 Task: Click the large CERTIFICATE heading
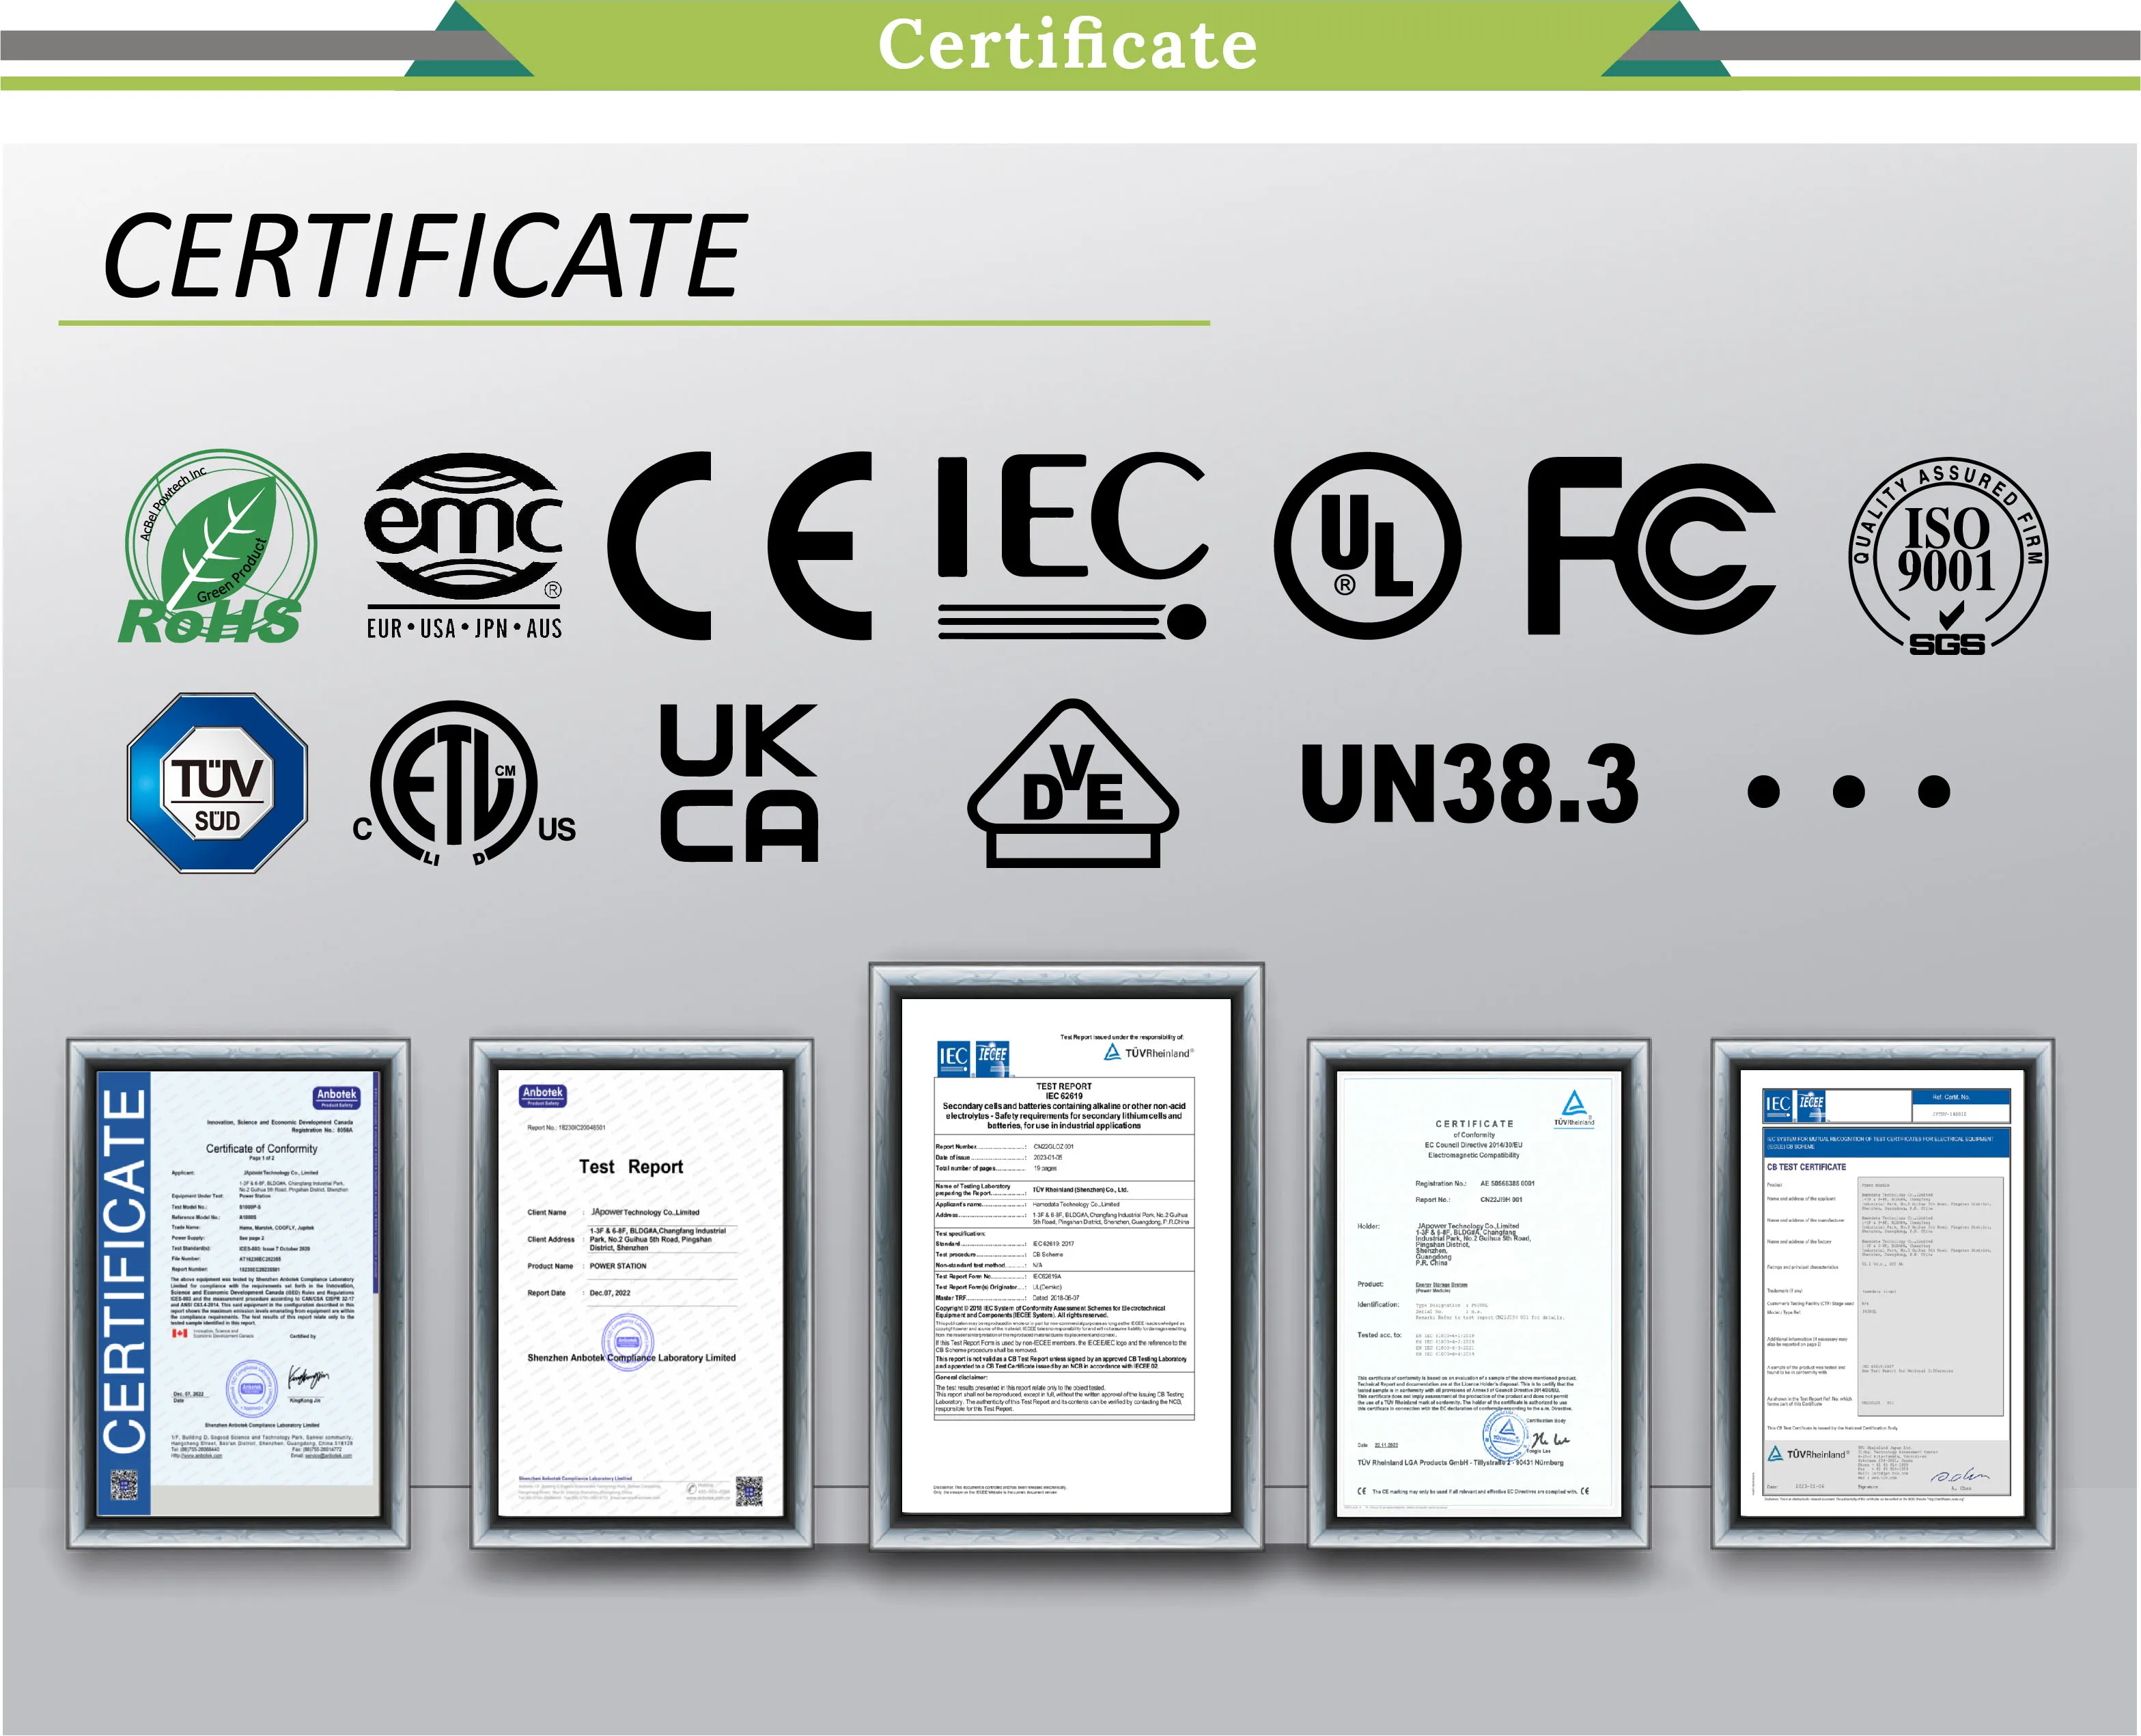pyautogui.click(x=425, y=257)
